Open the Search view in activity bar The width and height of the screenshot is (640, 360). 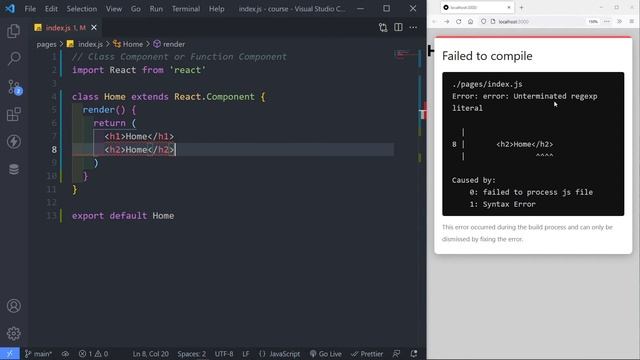pos(14,58)
